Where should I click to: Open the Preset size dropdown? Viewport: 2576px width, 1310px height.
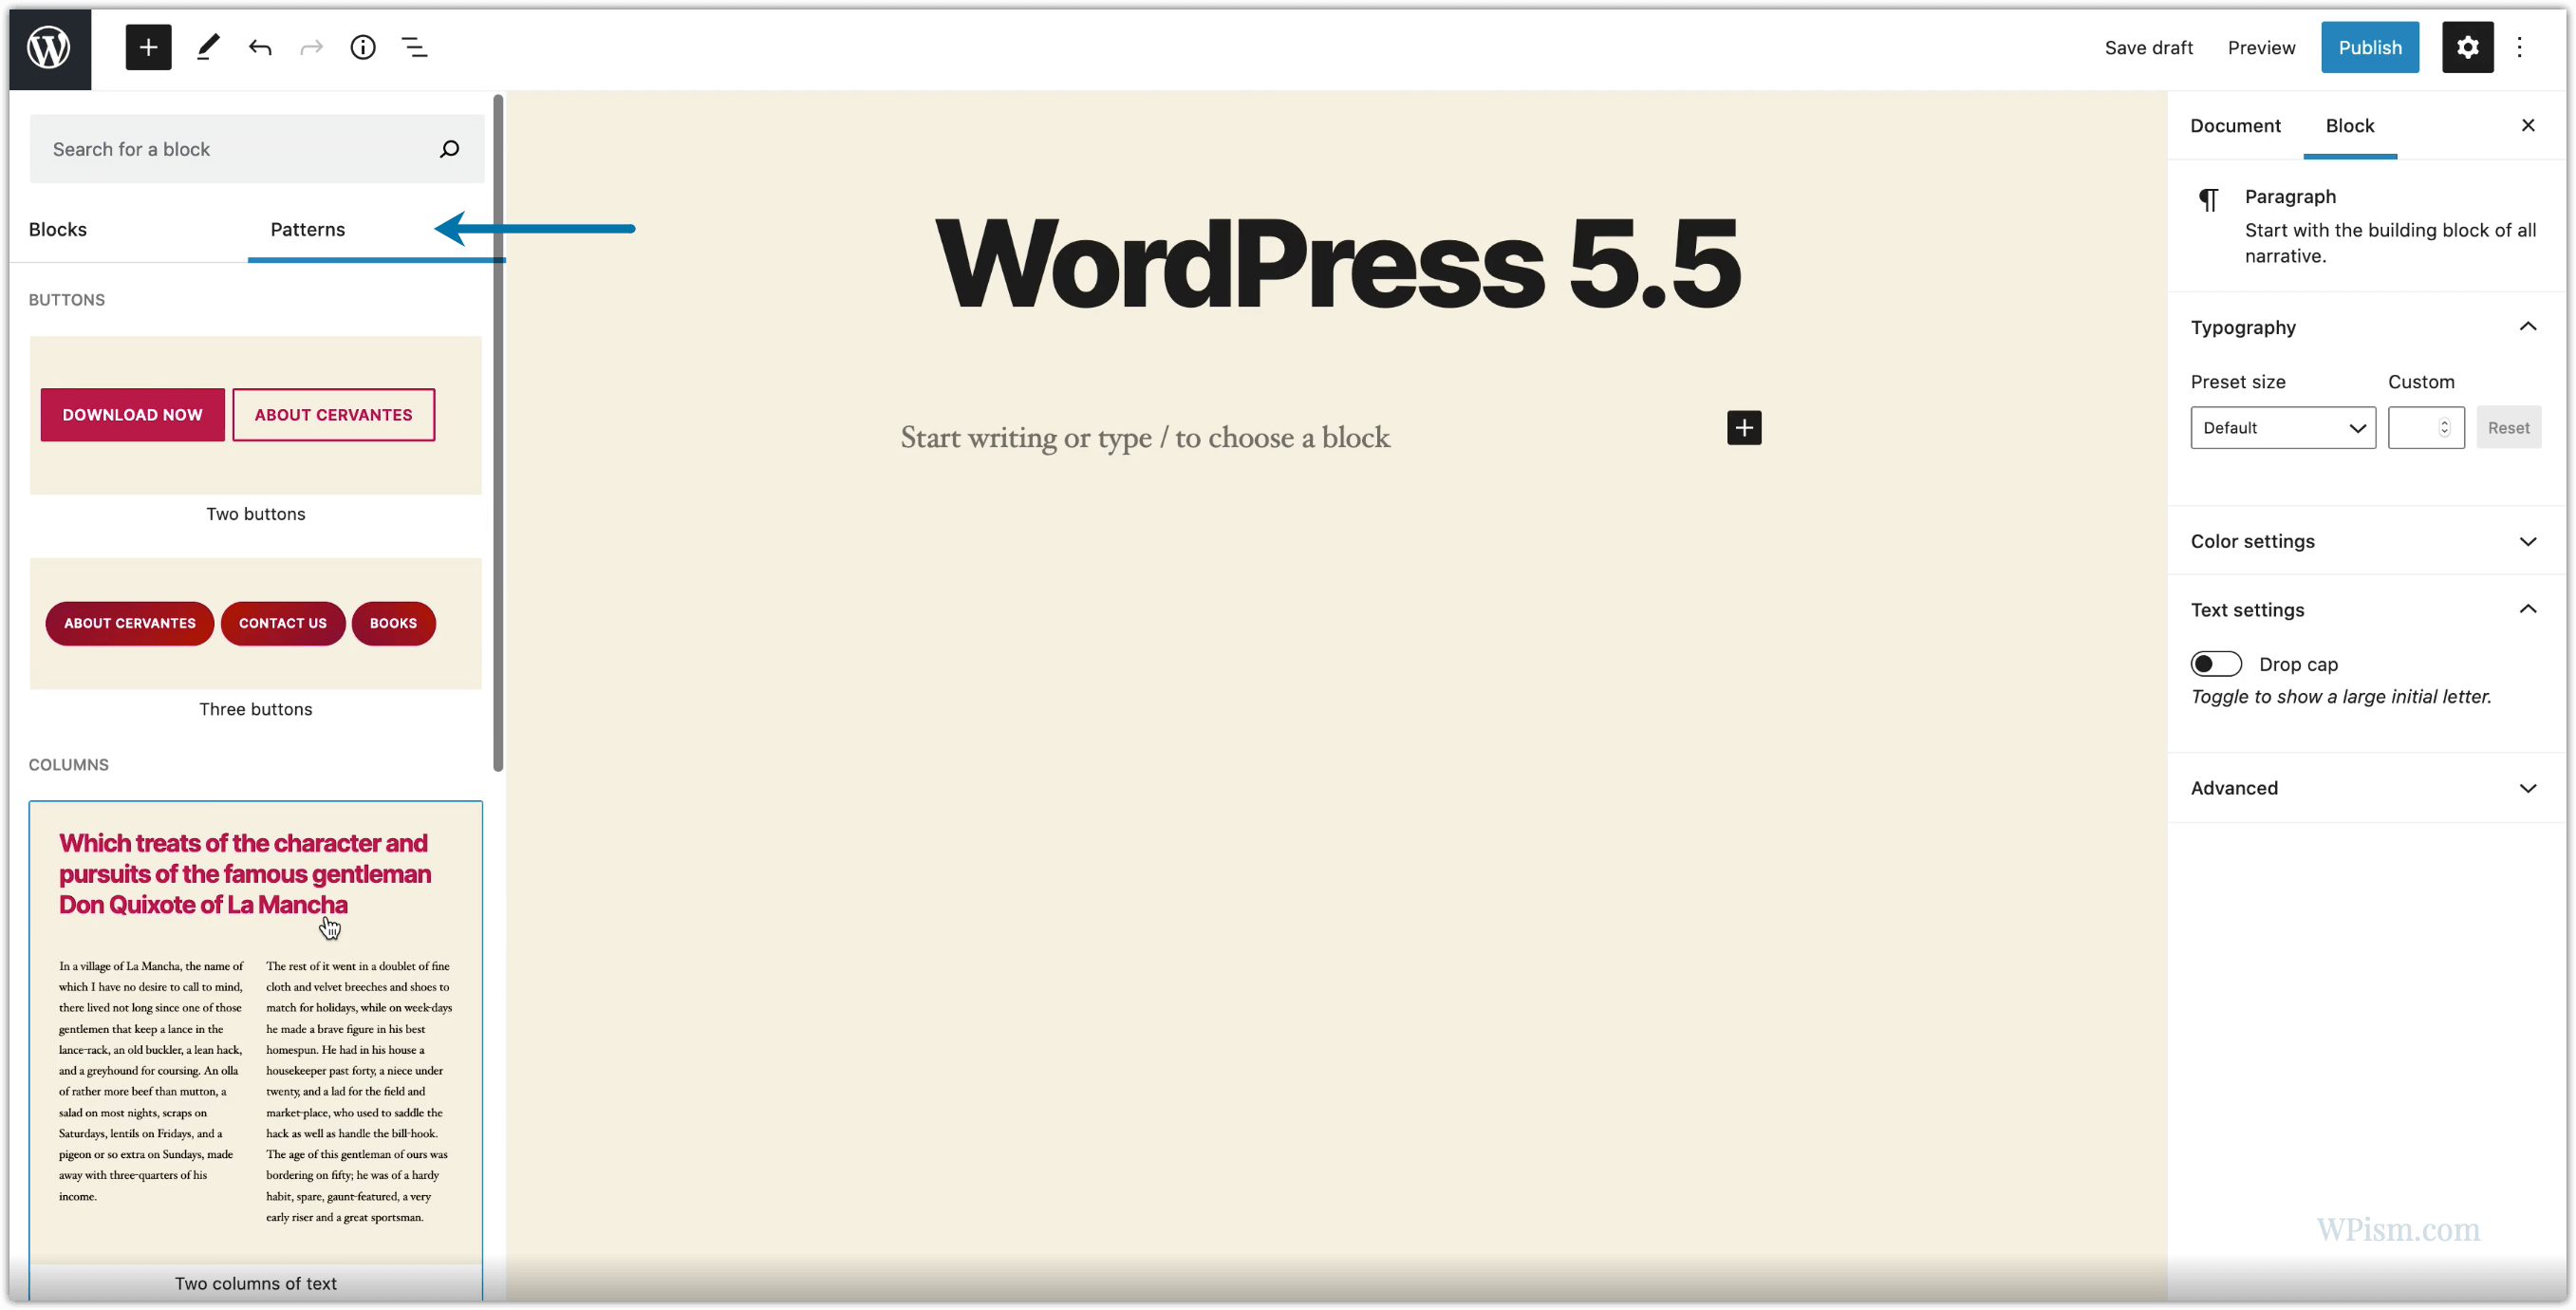2283,427
